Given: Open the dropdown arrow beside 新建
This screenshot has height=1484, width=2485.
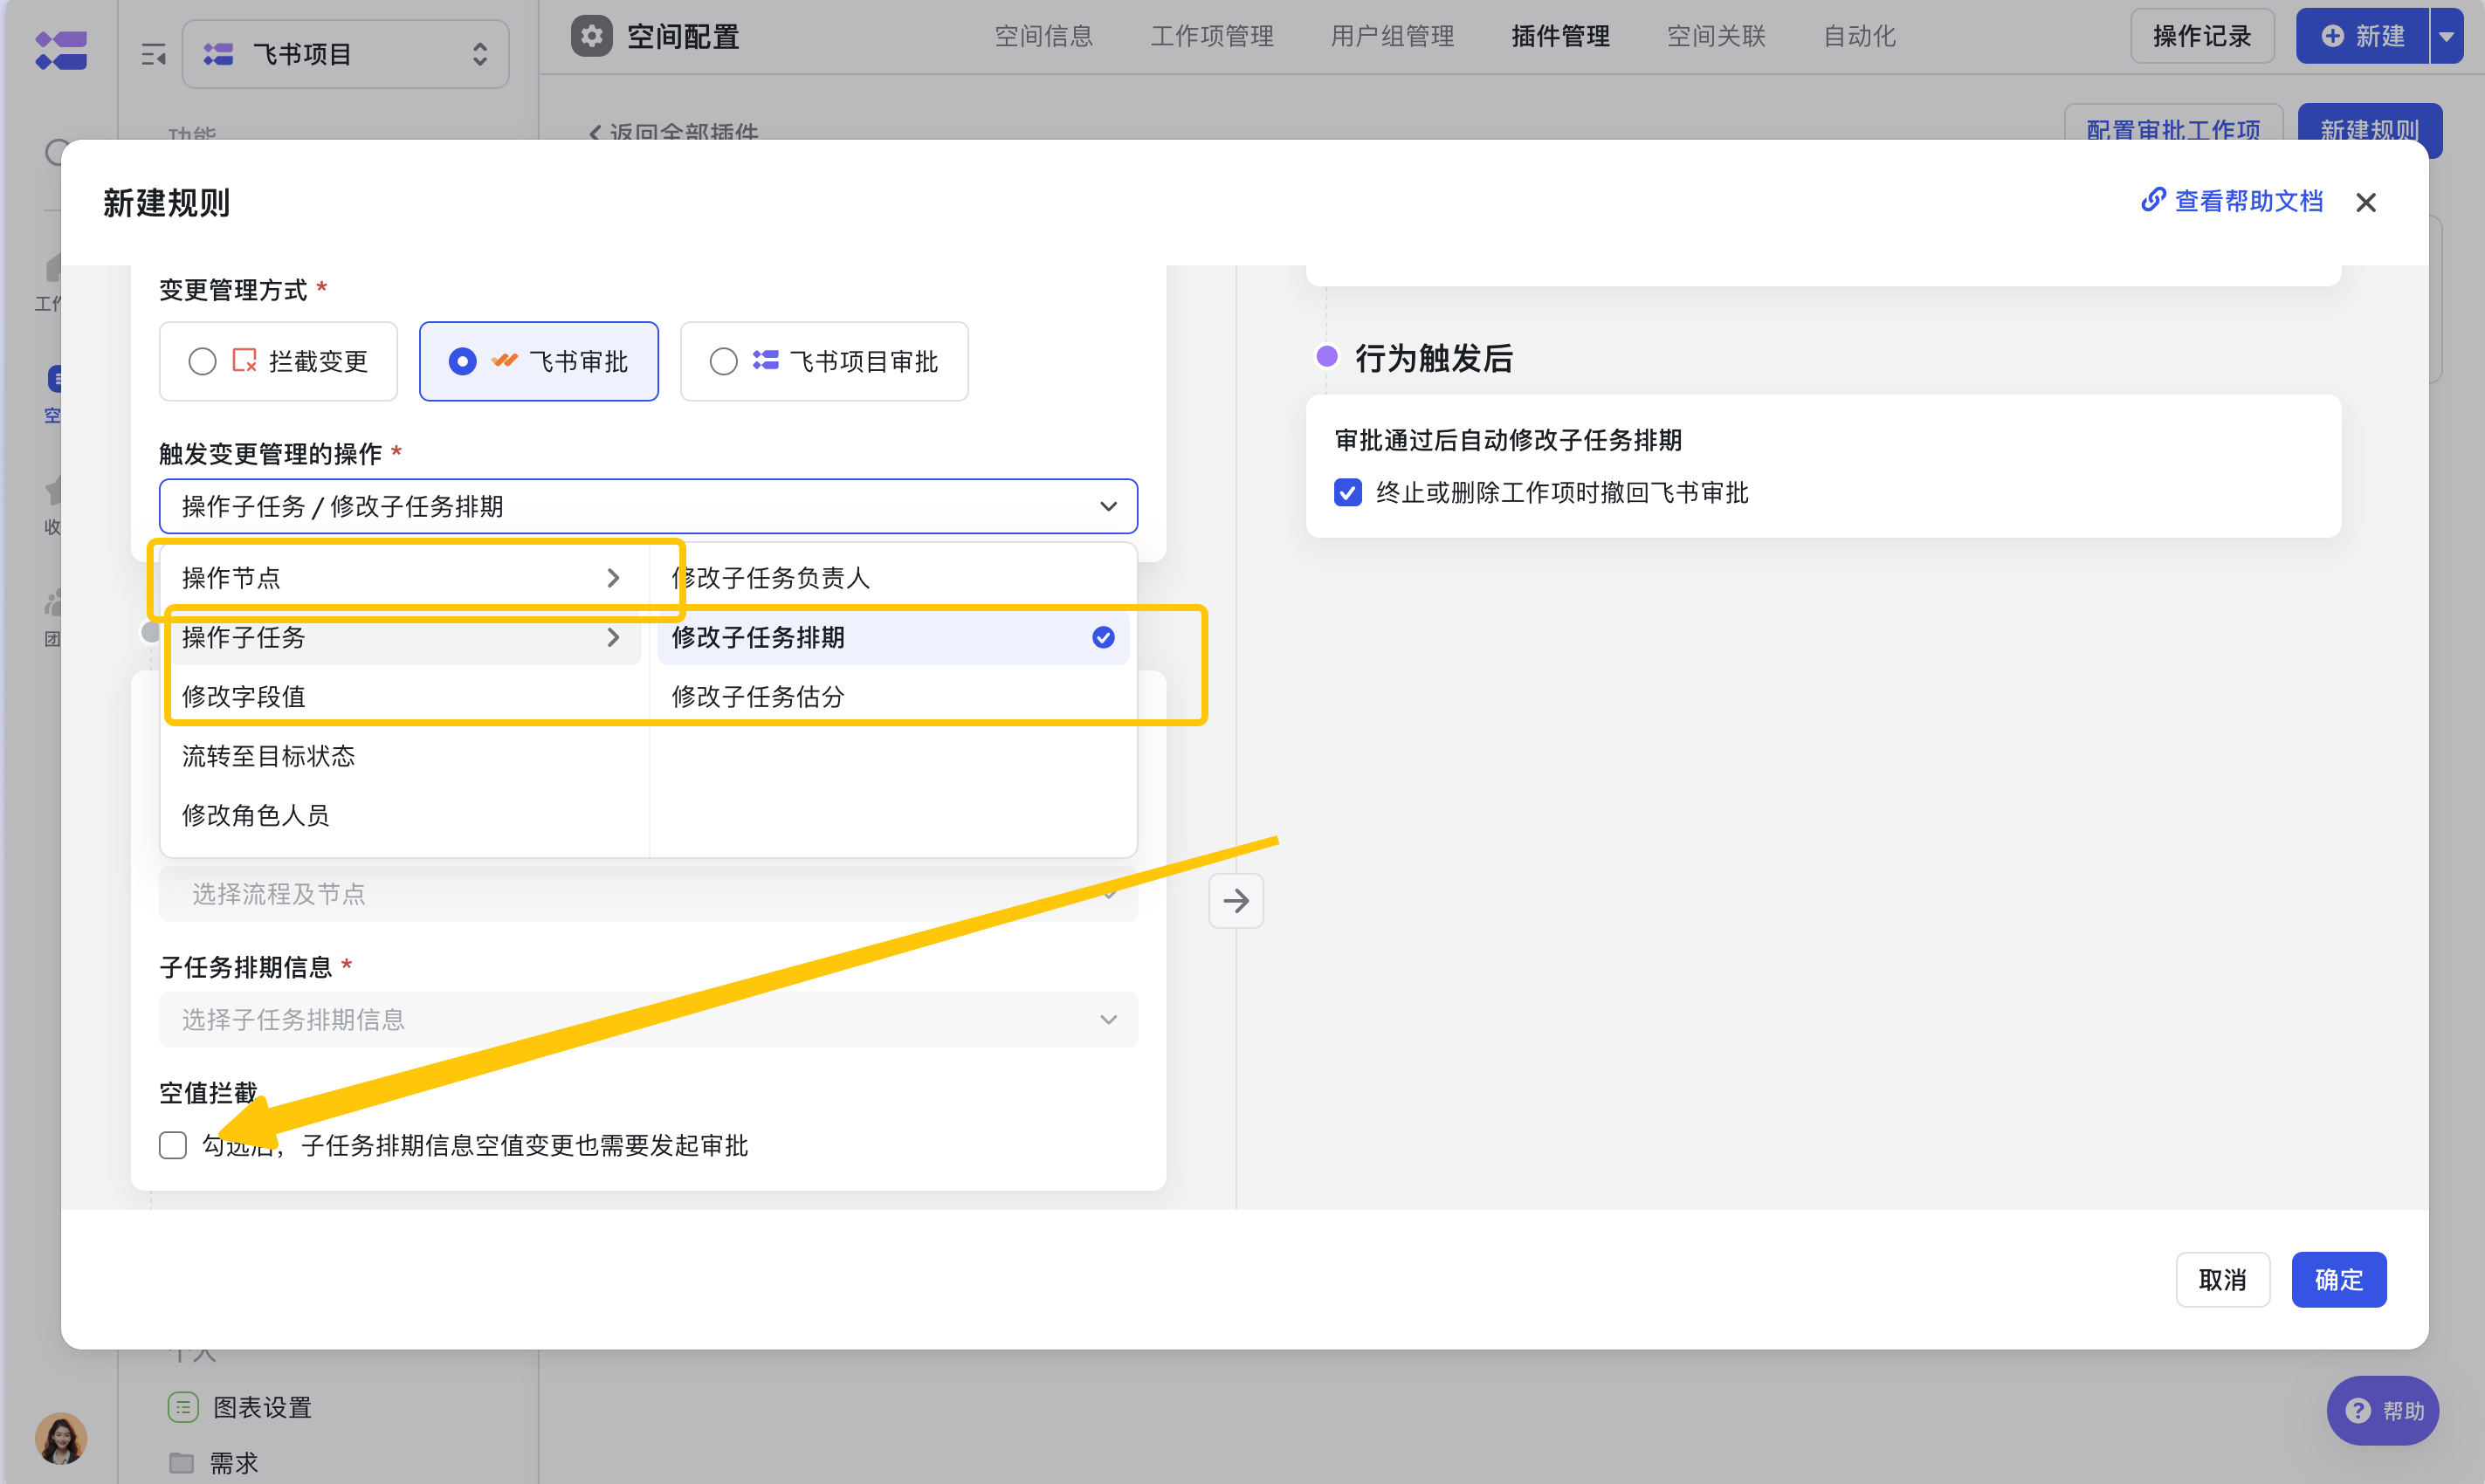Looking at the screenshot, I should click(x=2445, y=36).
